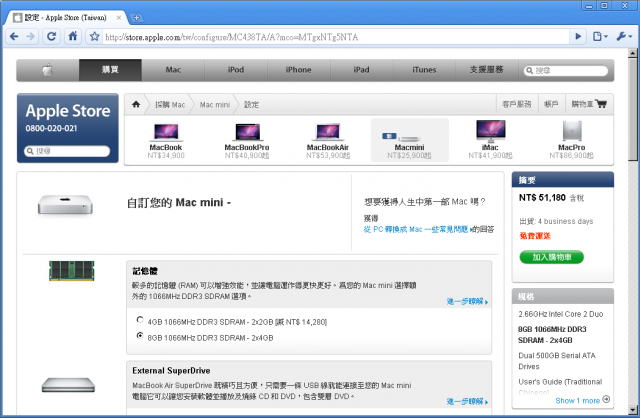The image size is (640, 418).
Task: Open the Mac navigation tab
Action: click(x=173, y=70)
